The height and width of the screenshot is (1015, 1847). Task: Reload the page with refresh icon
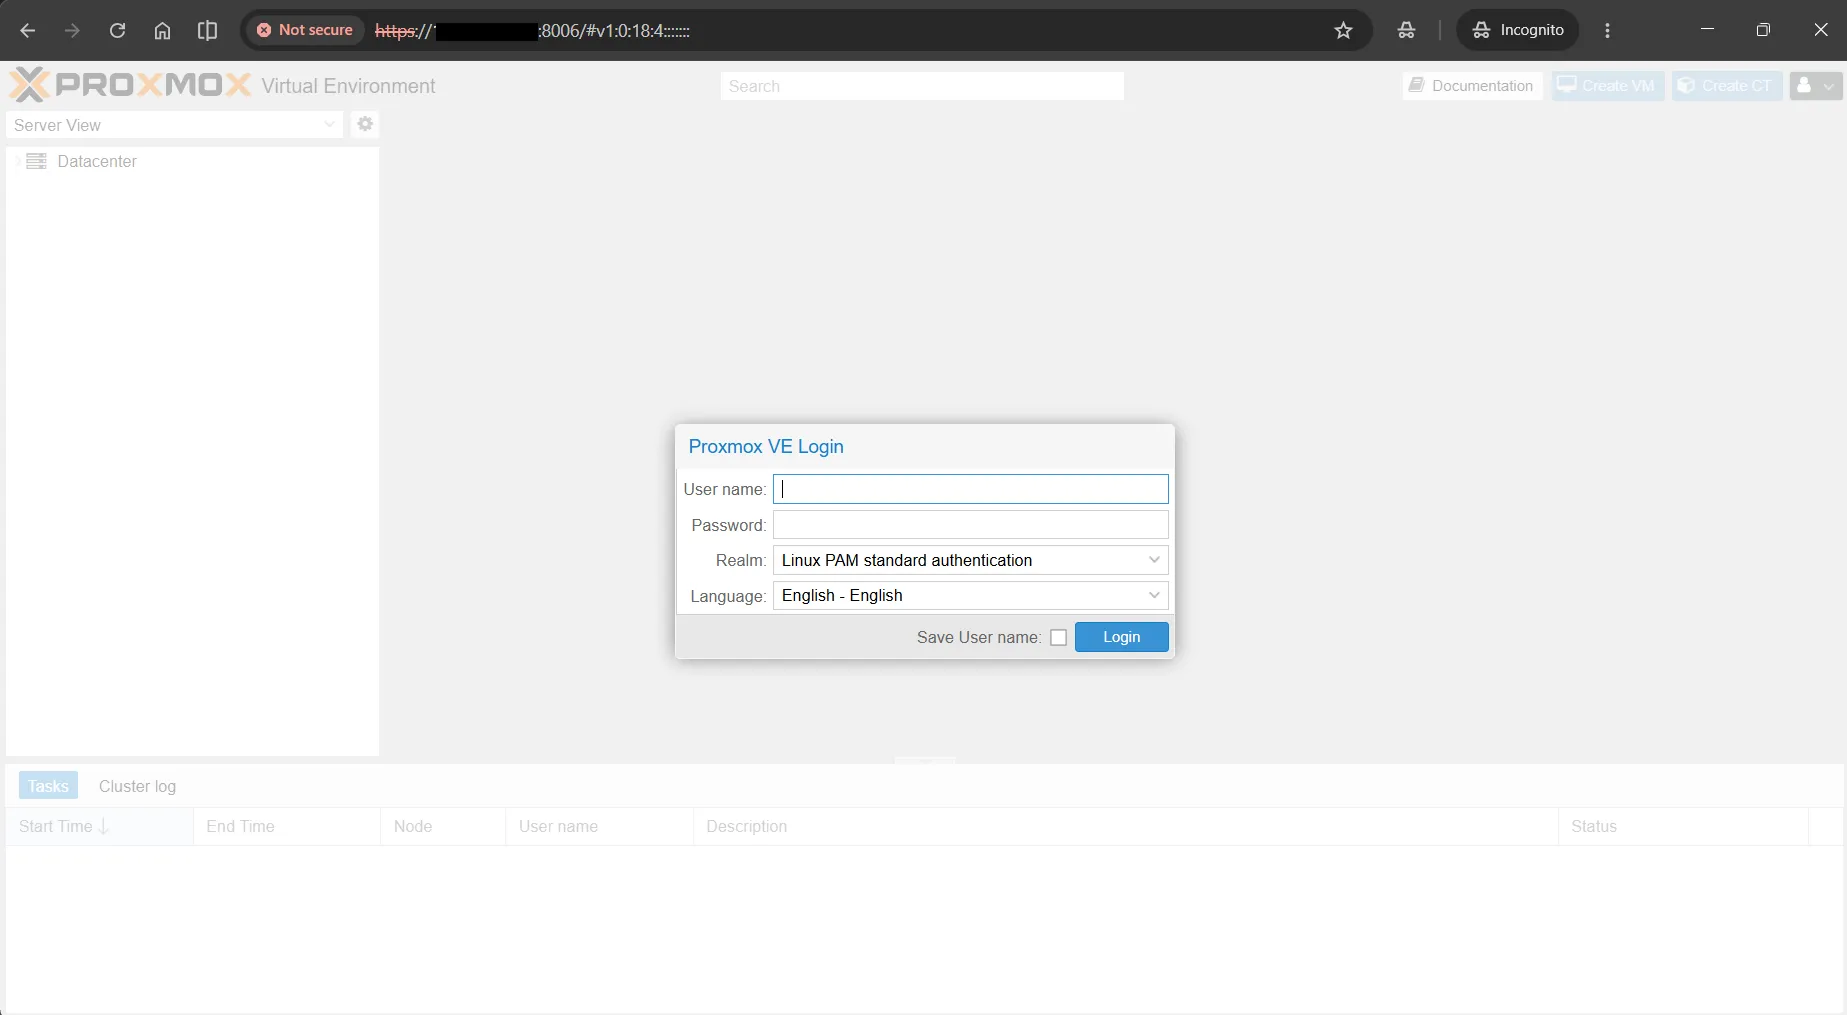(x=117, y=30)
